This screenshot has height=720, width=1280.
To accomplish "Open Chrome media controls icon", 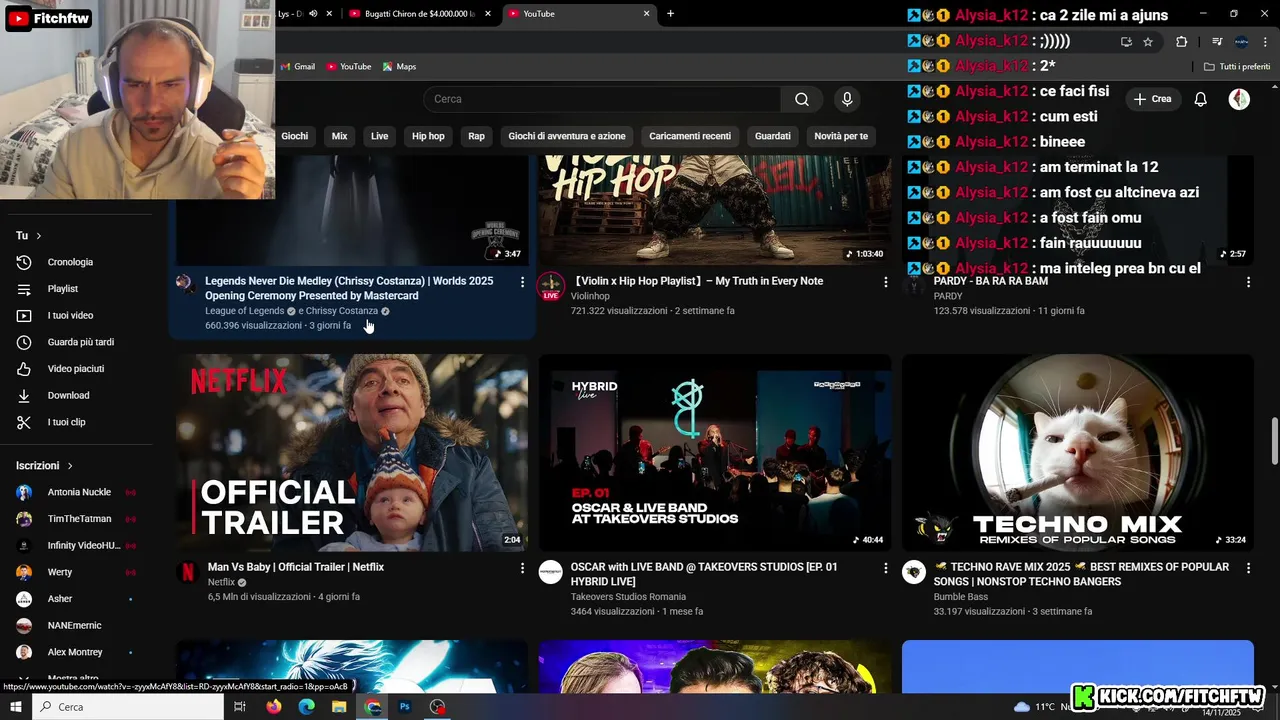I will [1217, 42].
